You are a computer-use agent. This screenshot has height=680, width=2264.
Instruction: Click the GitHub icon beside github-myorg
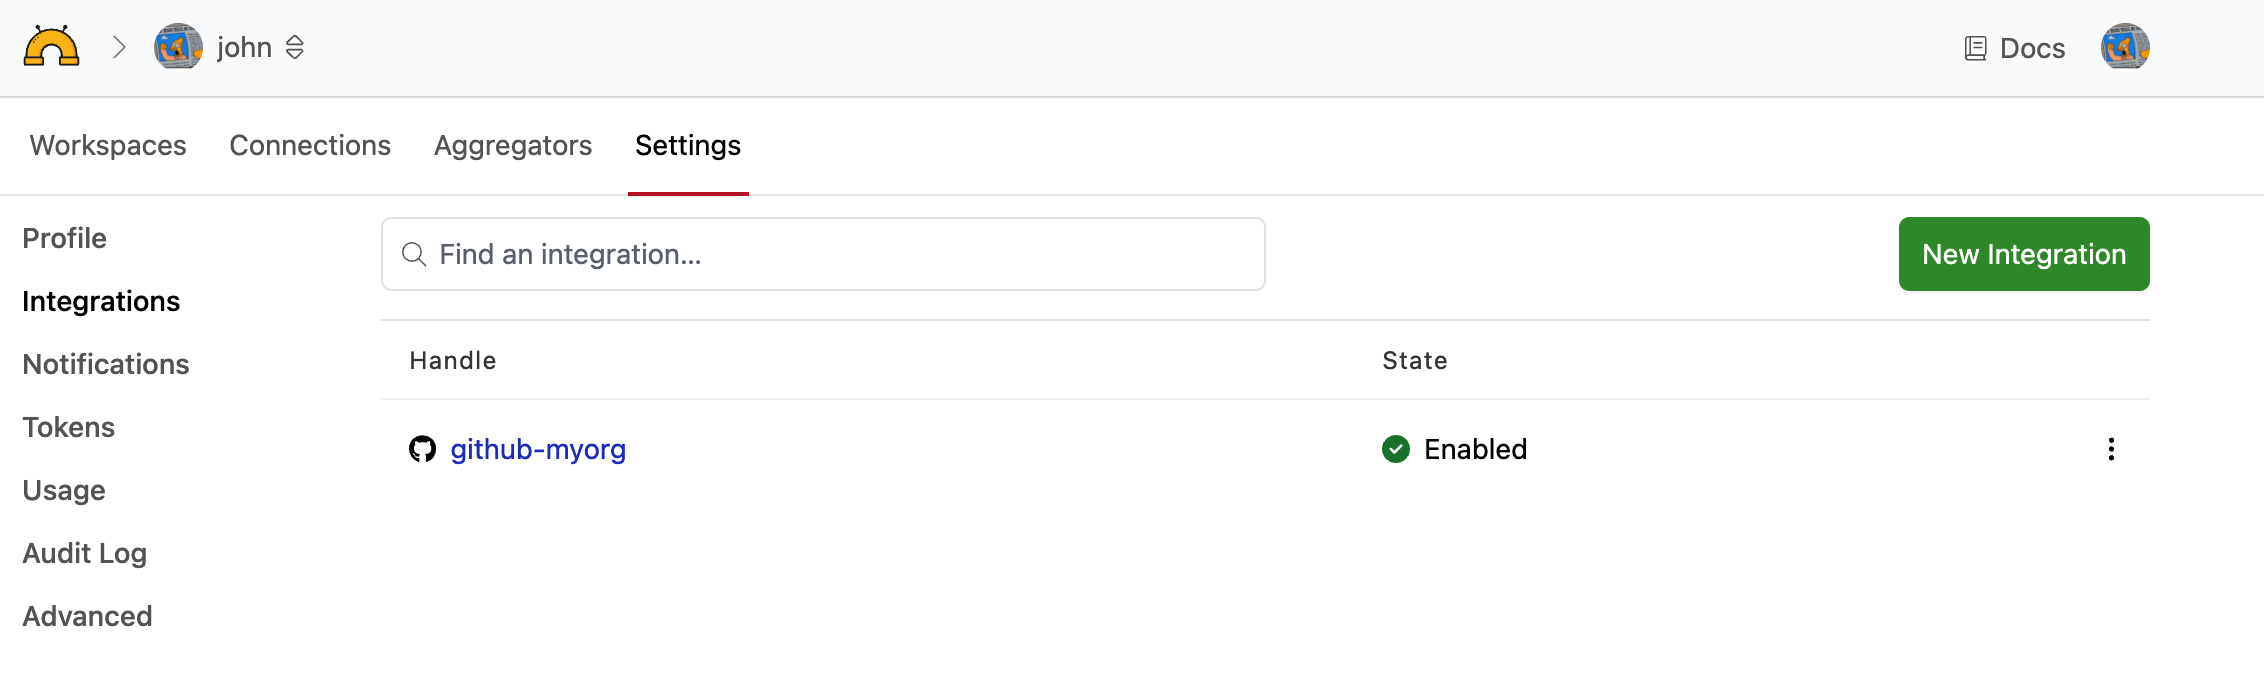423,449
